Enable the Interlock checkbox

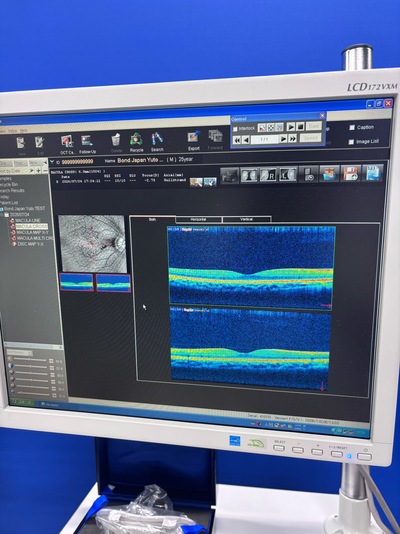[235, 129]
